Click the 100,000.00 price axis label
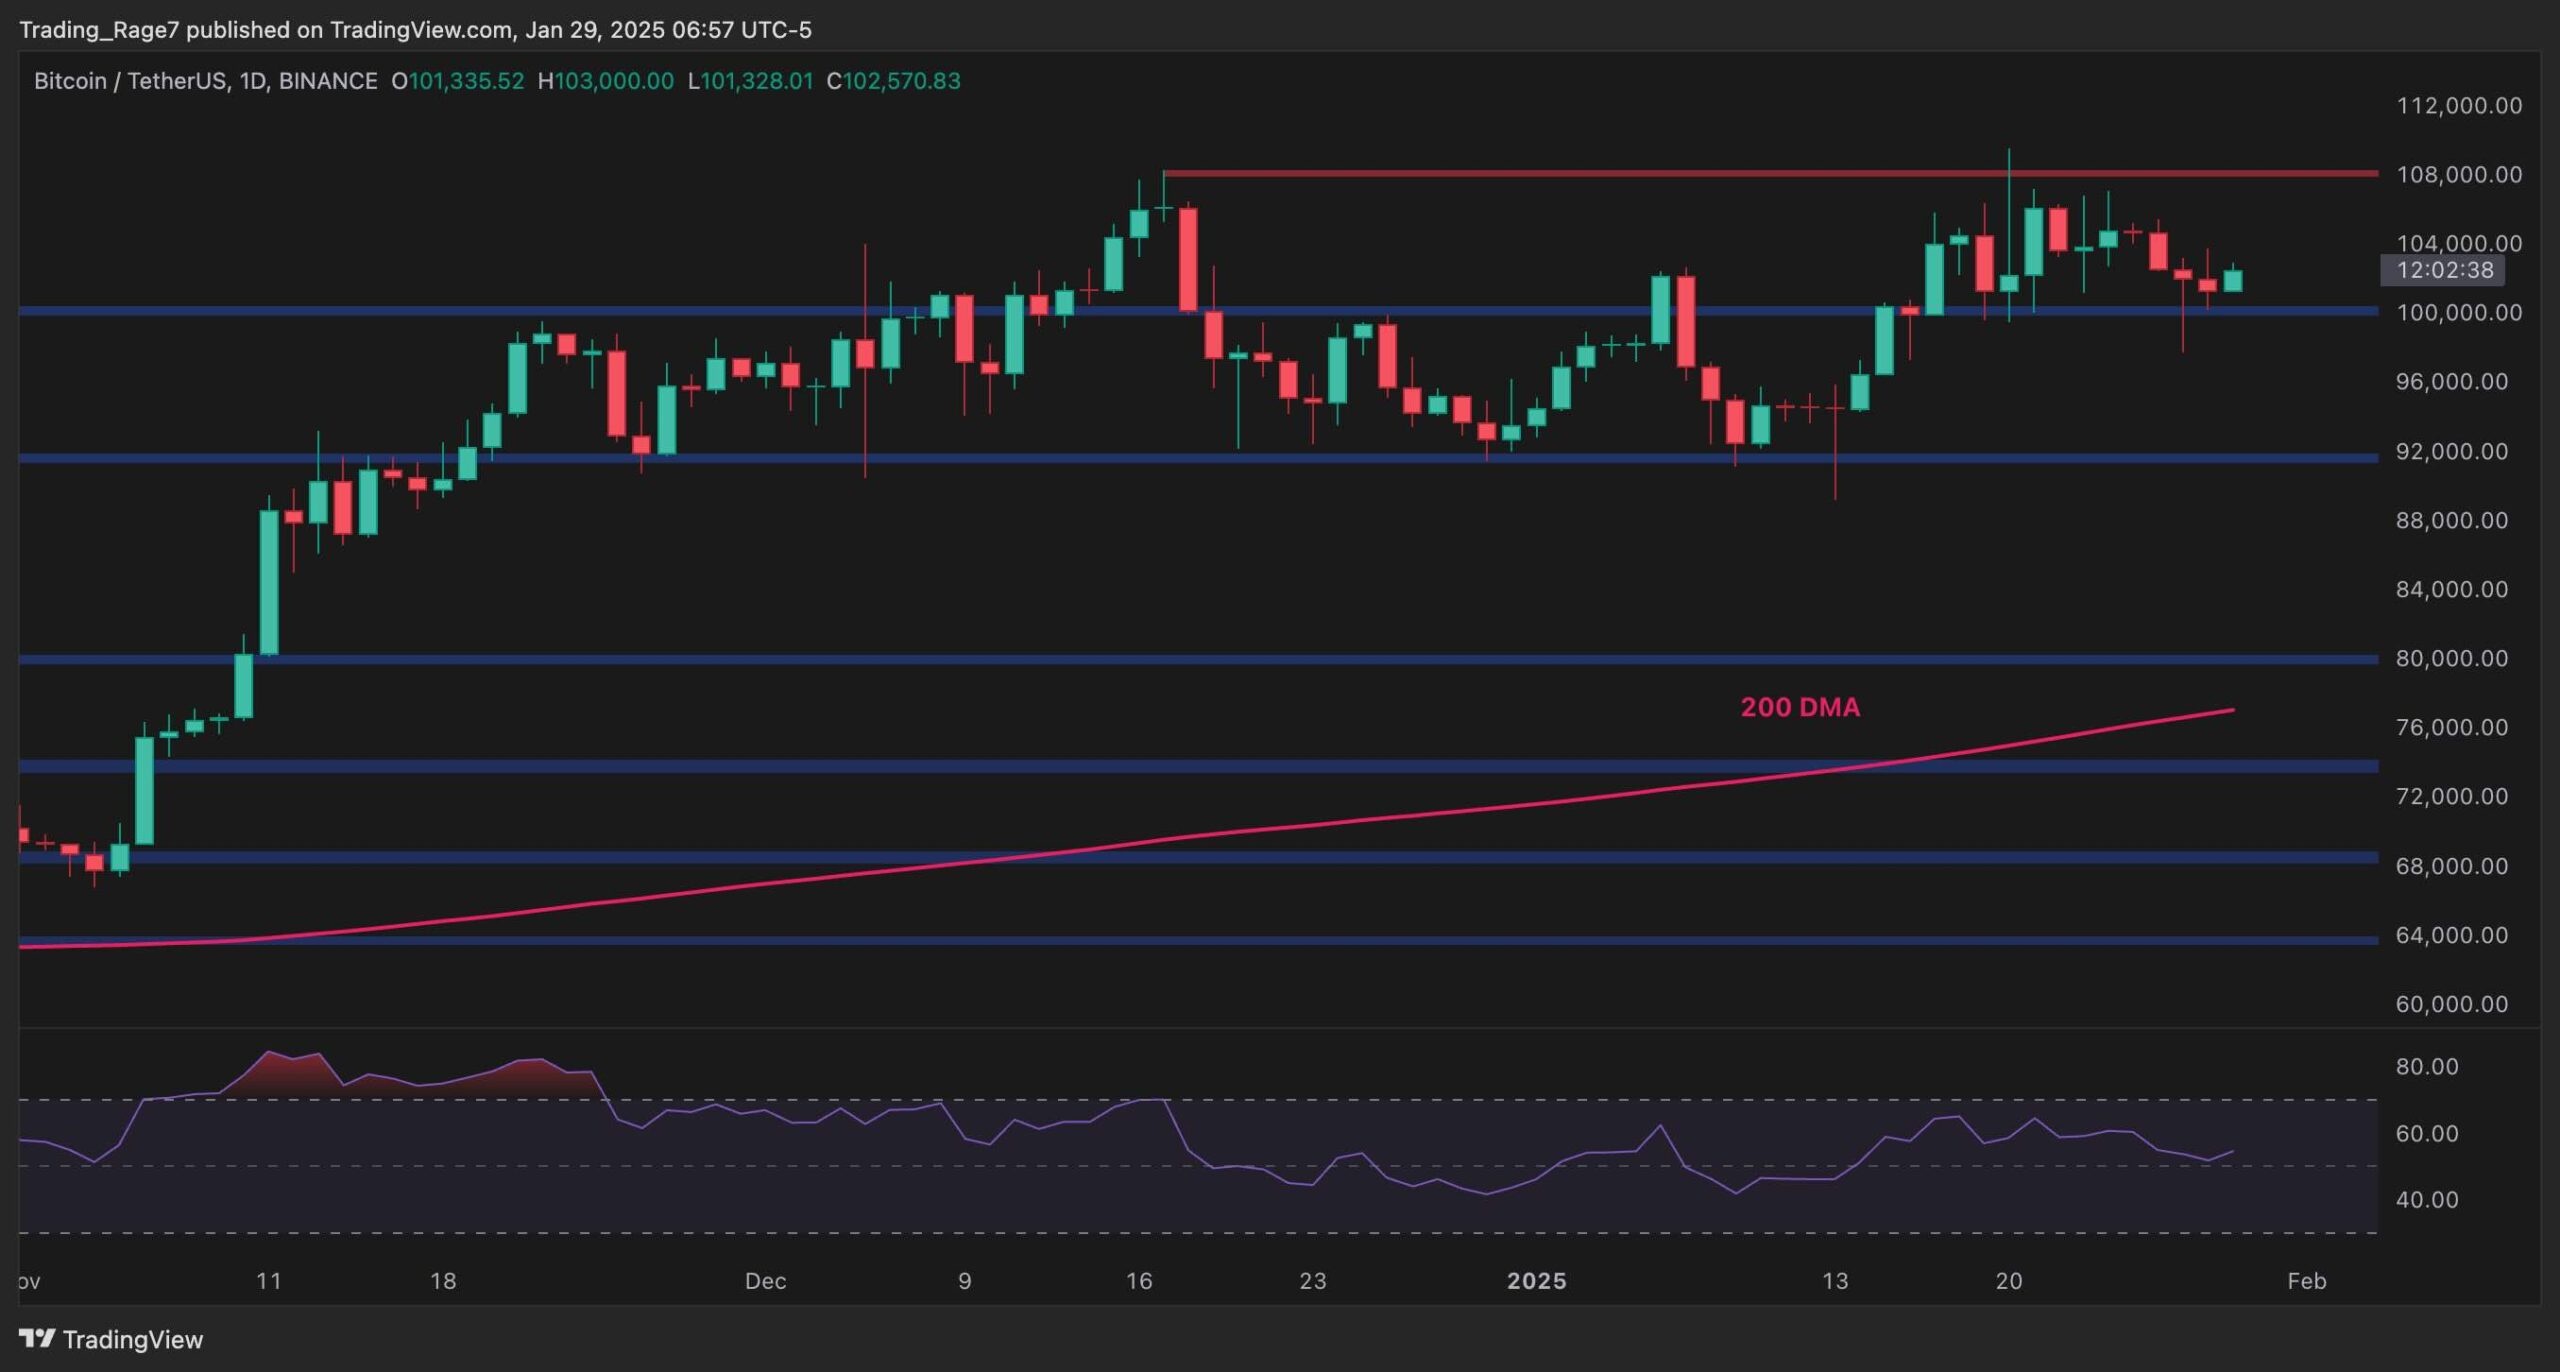 tap(2458, 312)
